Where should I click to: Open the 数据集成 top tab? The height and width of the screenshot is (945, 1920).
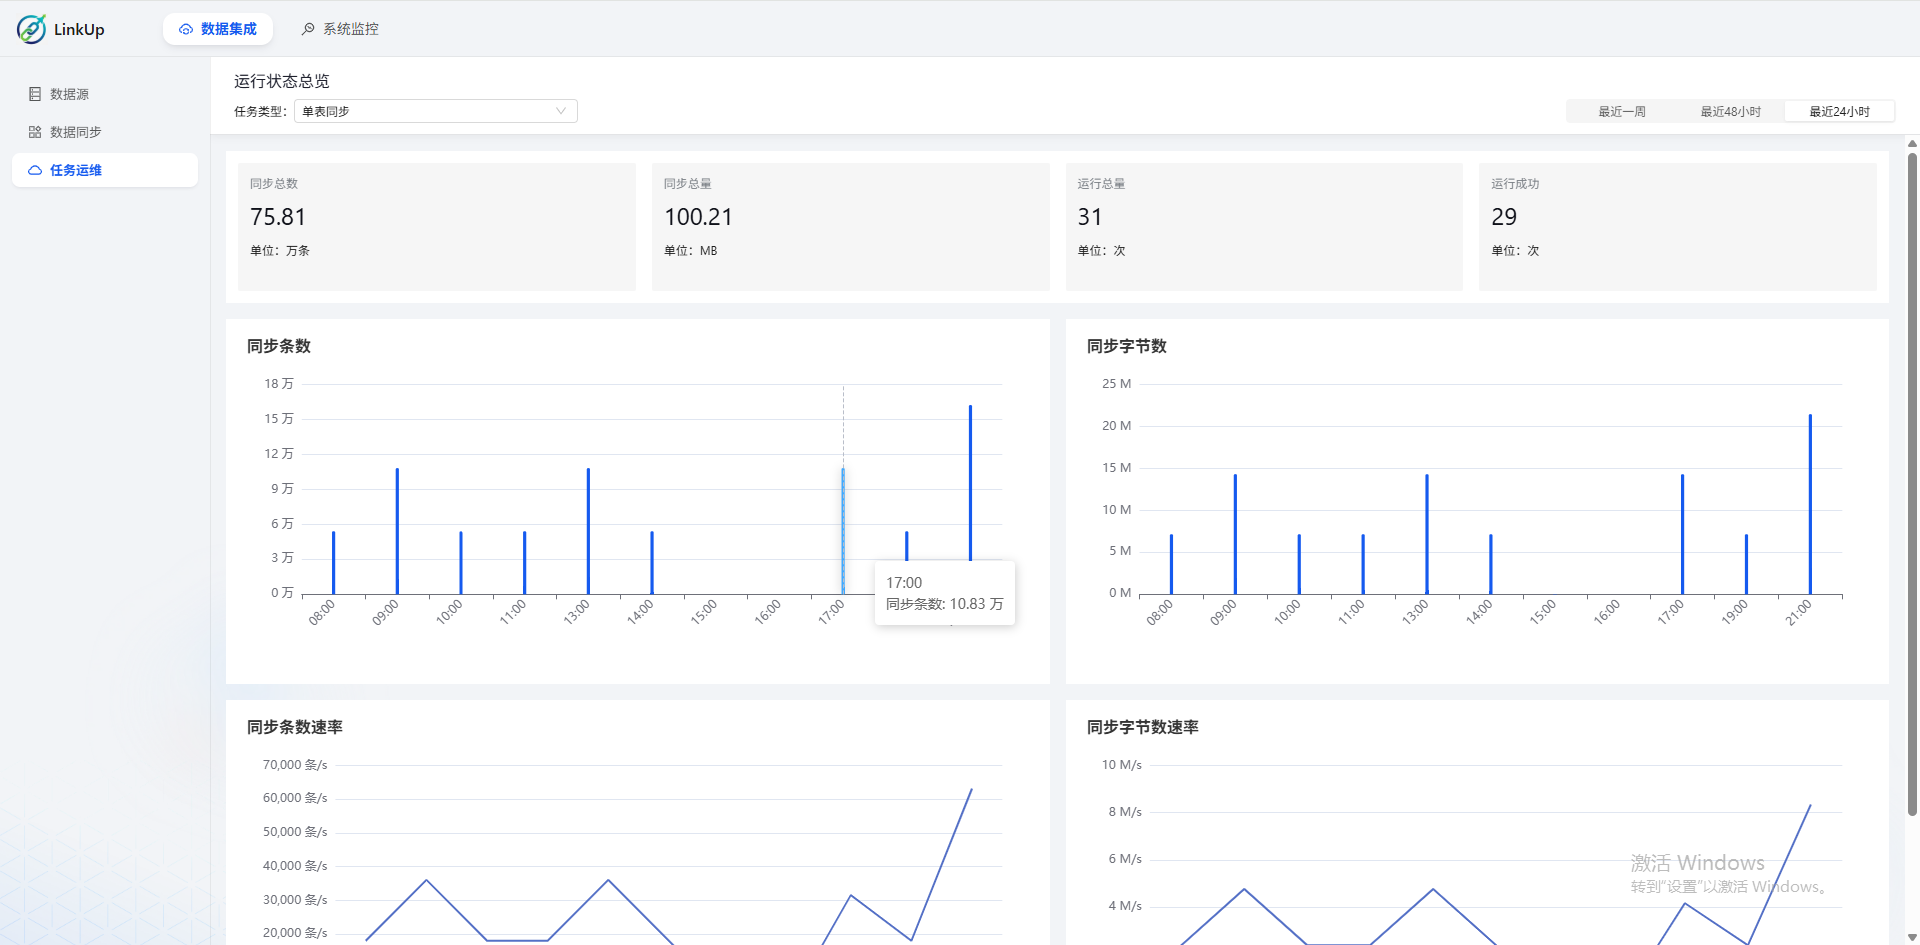(x=218, y=29)
